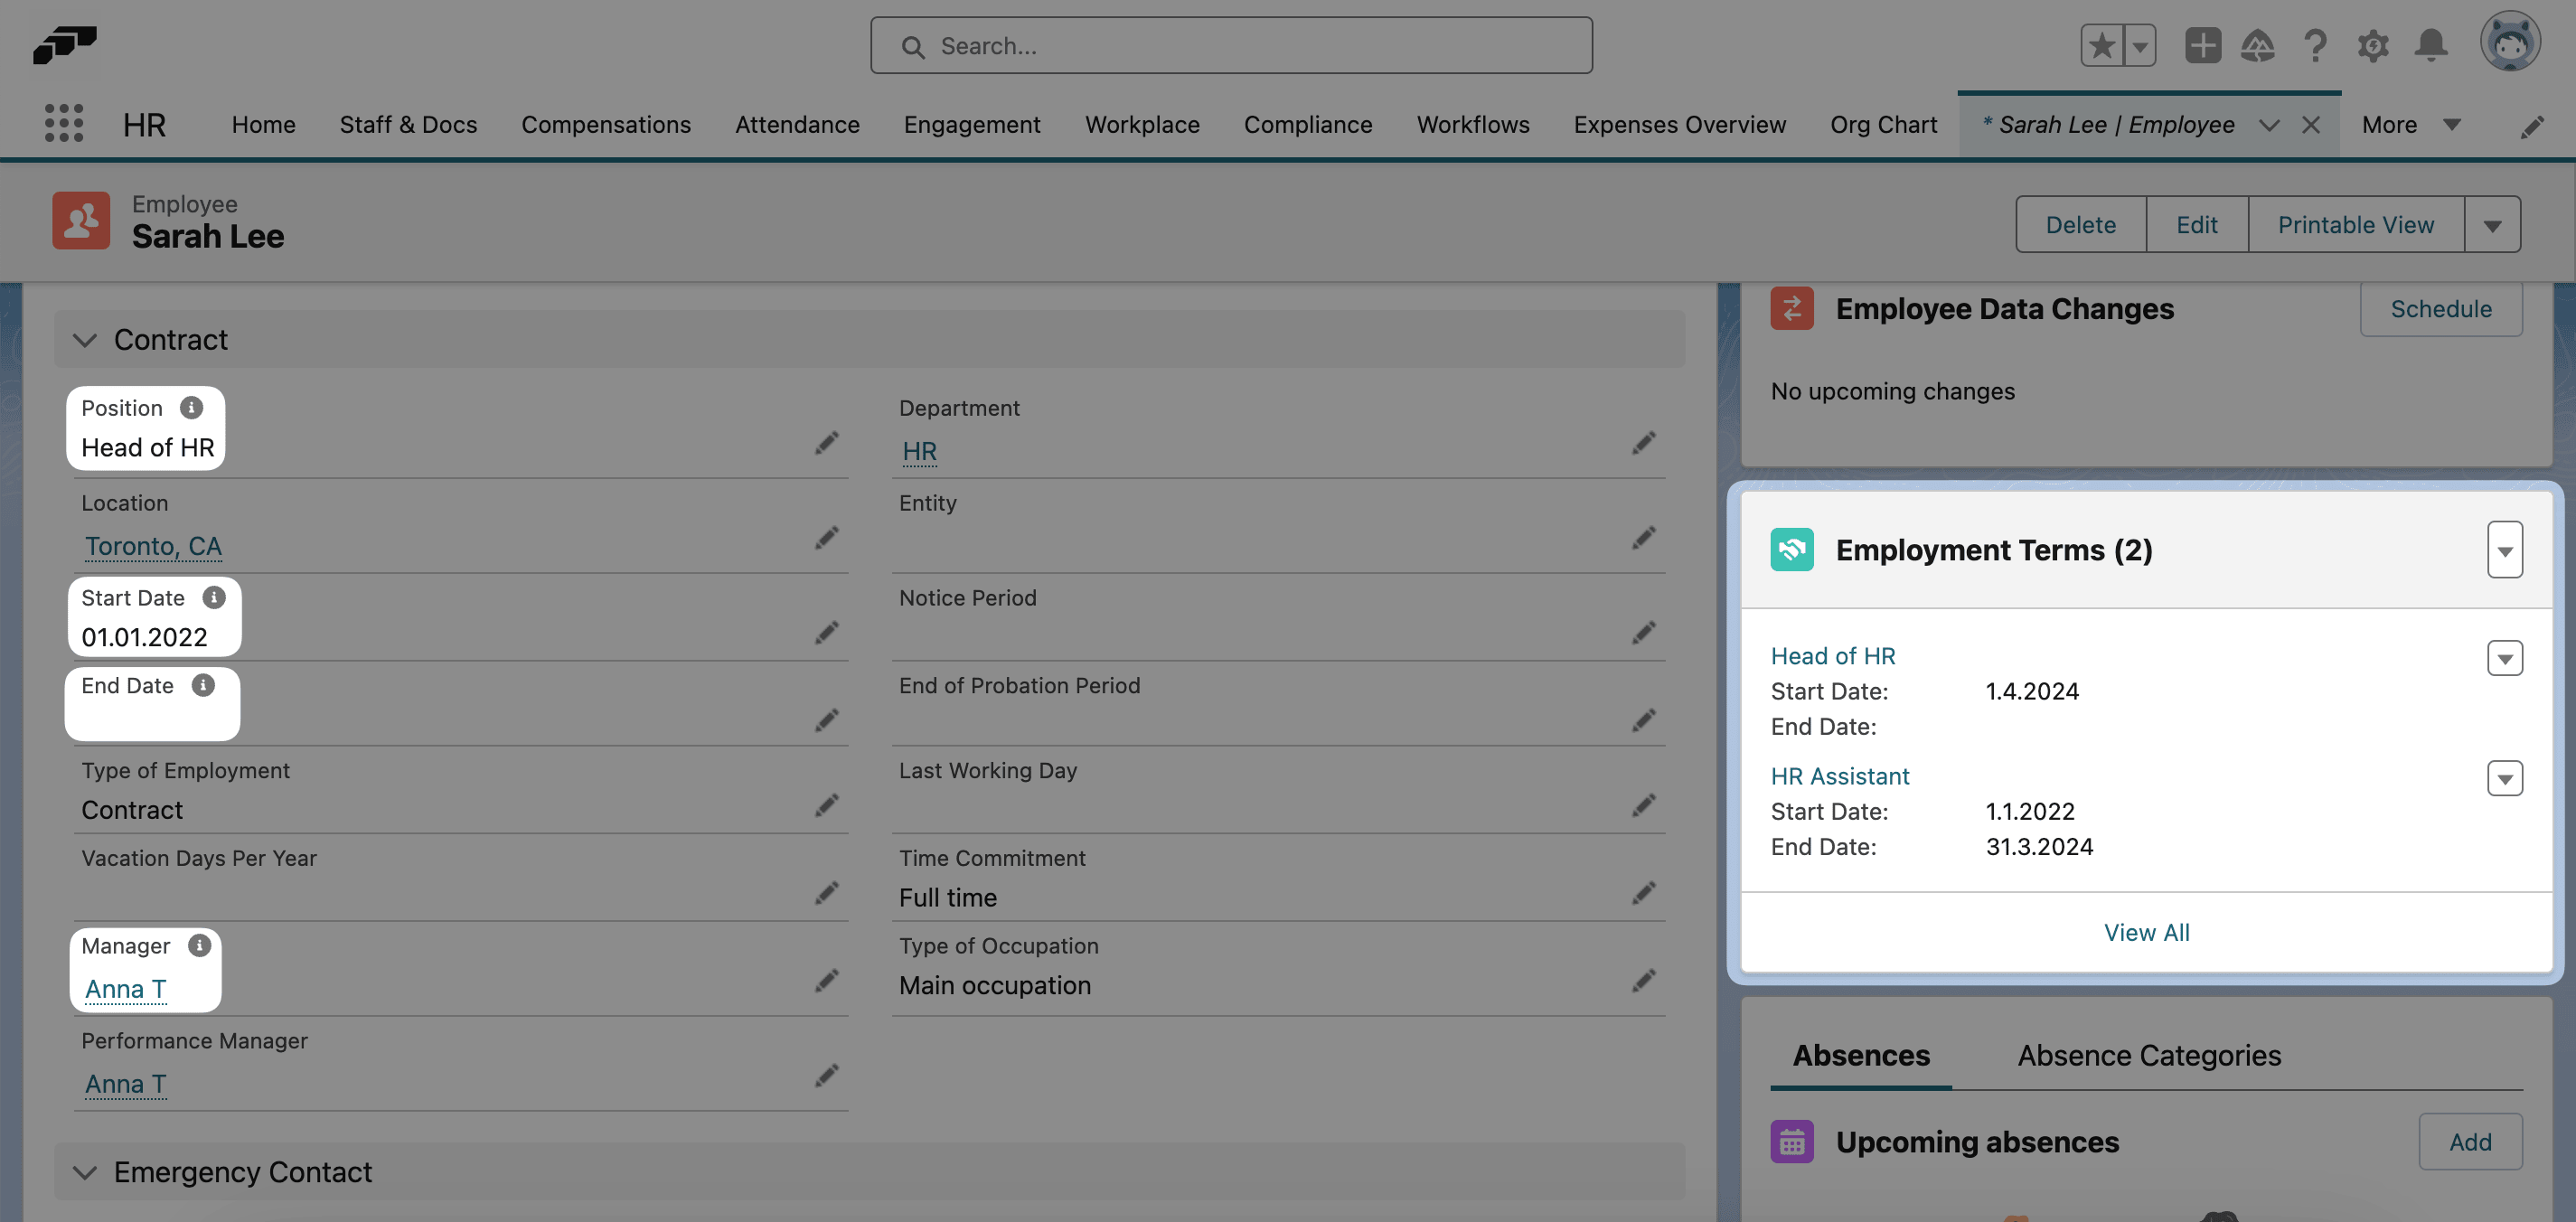
Task: Open the App Launcher grid icon
Action: pyautogui.click(x=64, y=123)
